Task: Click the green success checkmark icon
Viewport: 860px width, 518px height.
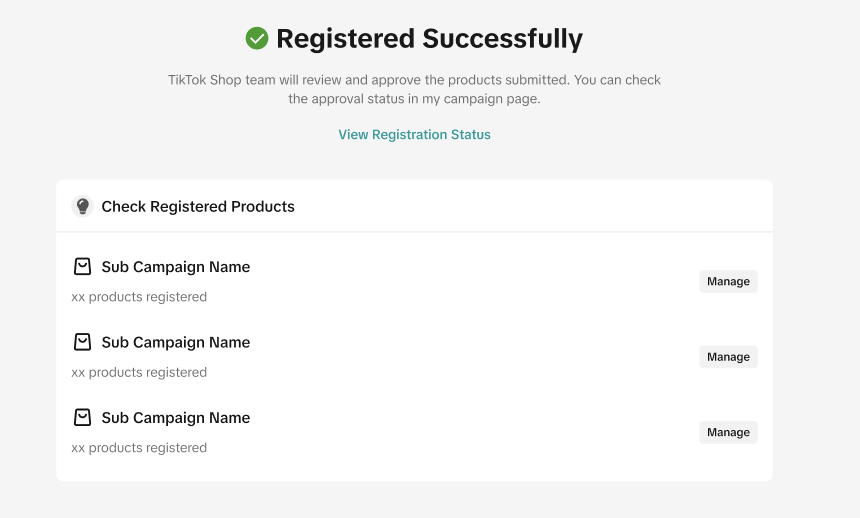Action: (257, 39)
